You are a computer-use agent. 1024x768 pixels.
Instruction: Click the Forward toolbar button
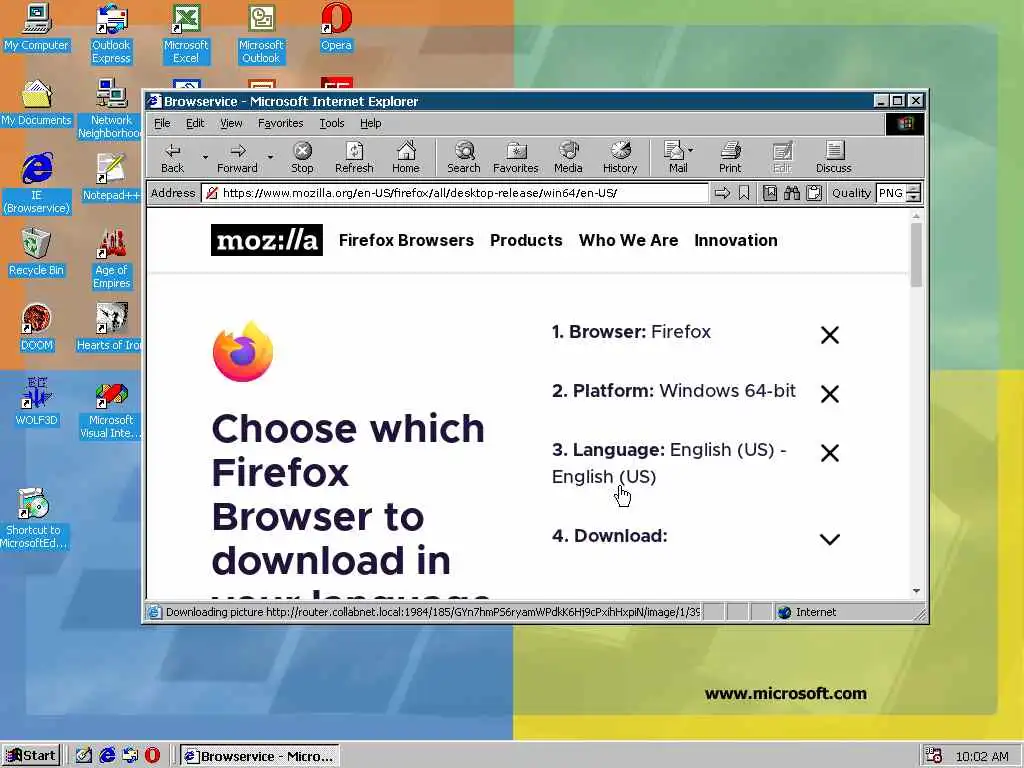(x=237, y=157)
